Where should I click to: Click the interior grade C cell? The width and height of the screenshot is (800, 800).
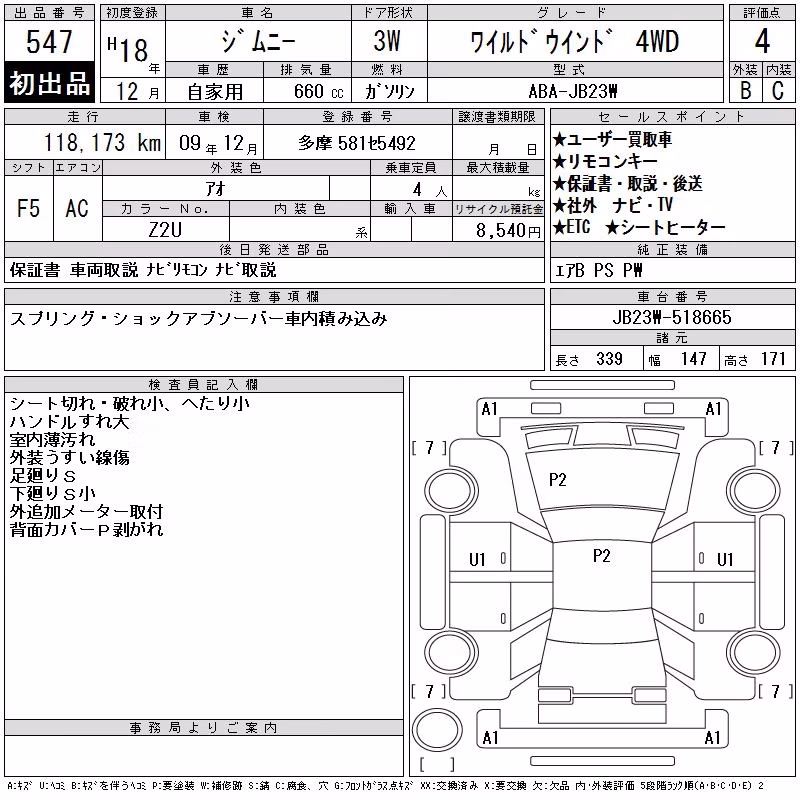click(x=779, y=90)
